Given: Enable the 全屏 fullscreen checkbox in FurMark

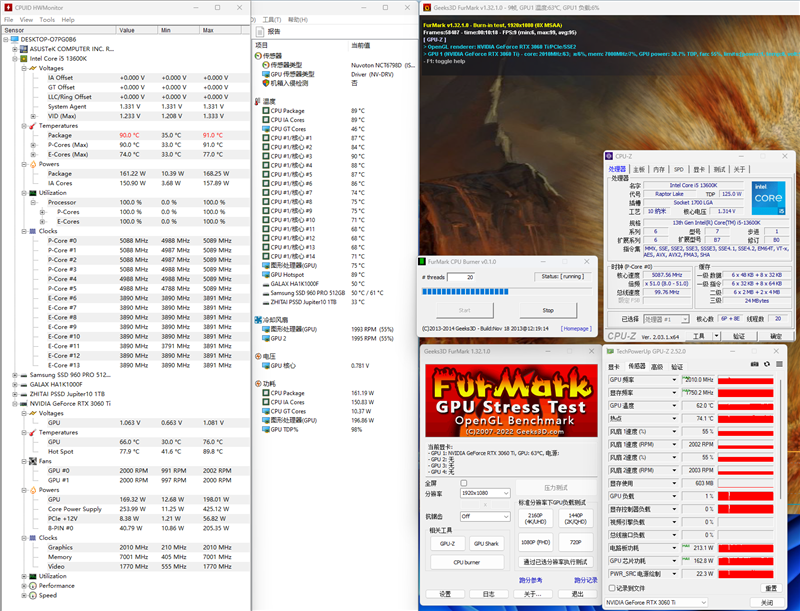Looking at the screenshot, I should click(464, 483).
